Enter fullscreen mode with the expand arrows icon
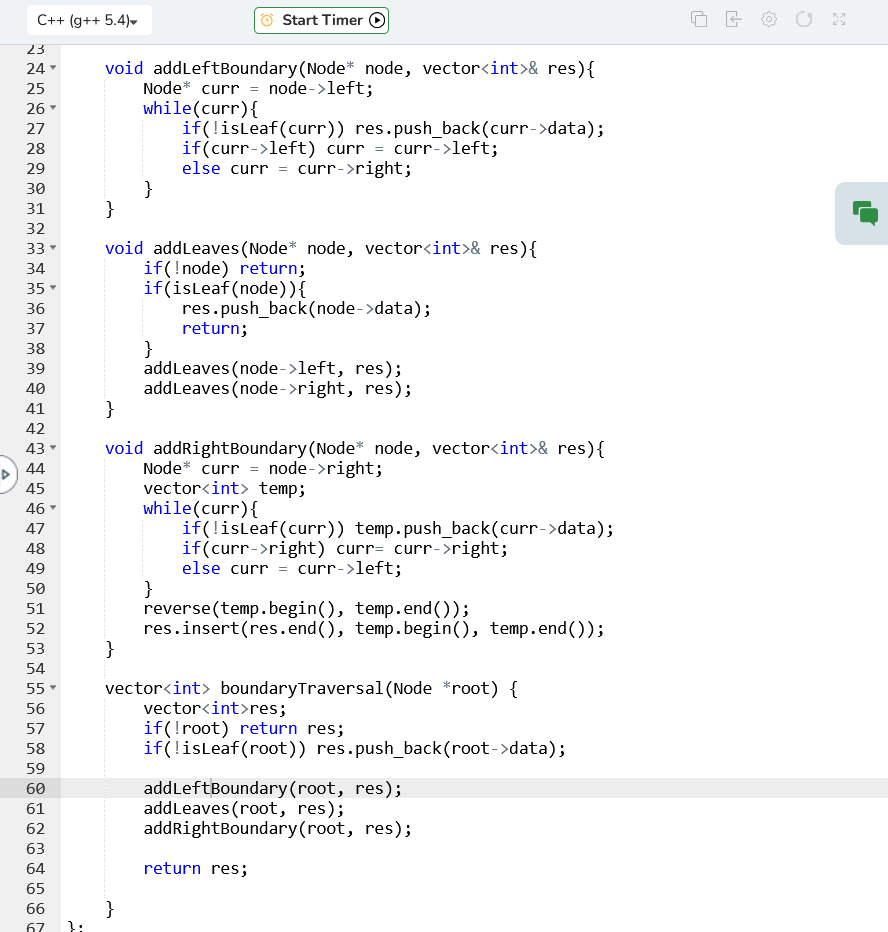The image size is (888, 932). coord(839,20)
